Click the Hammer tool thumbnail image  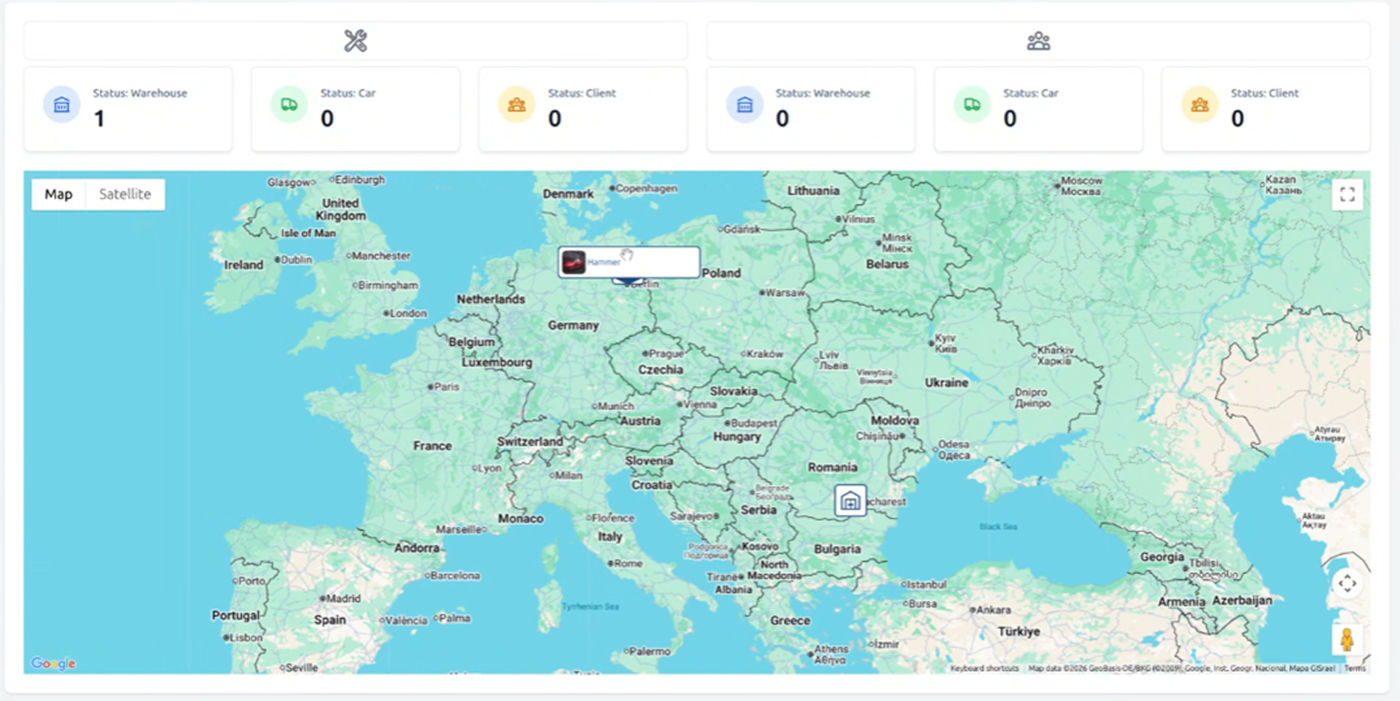click(574, 262)
